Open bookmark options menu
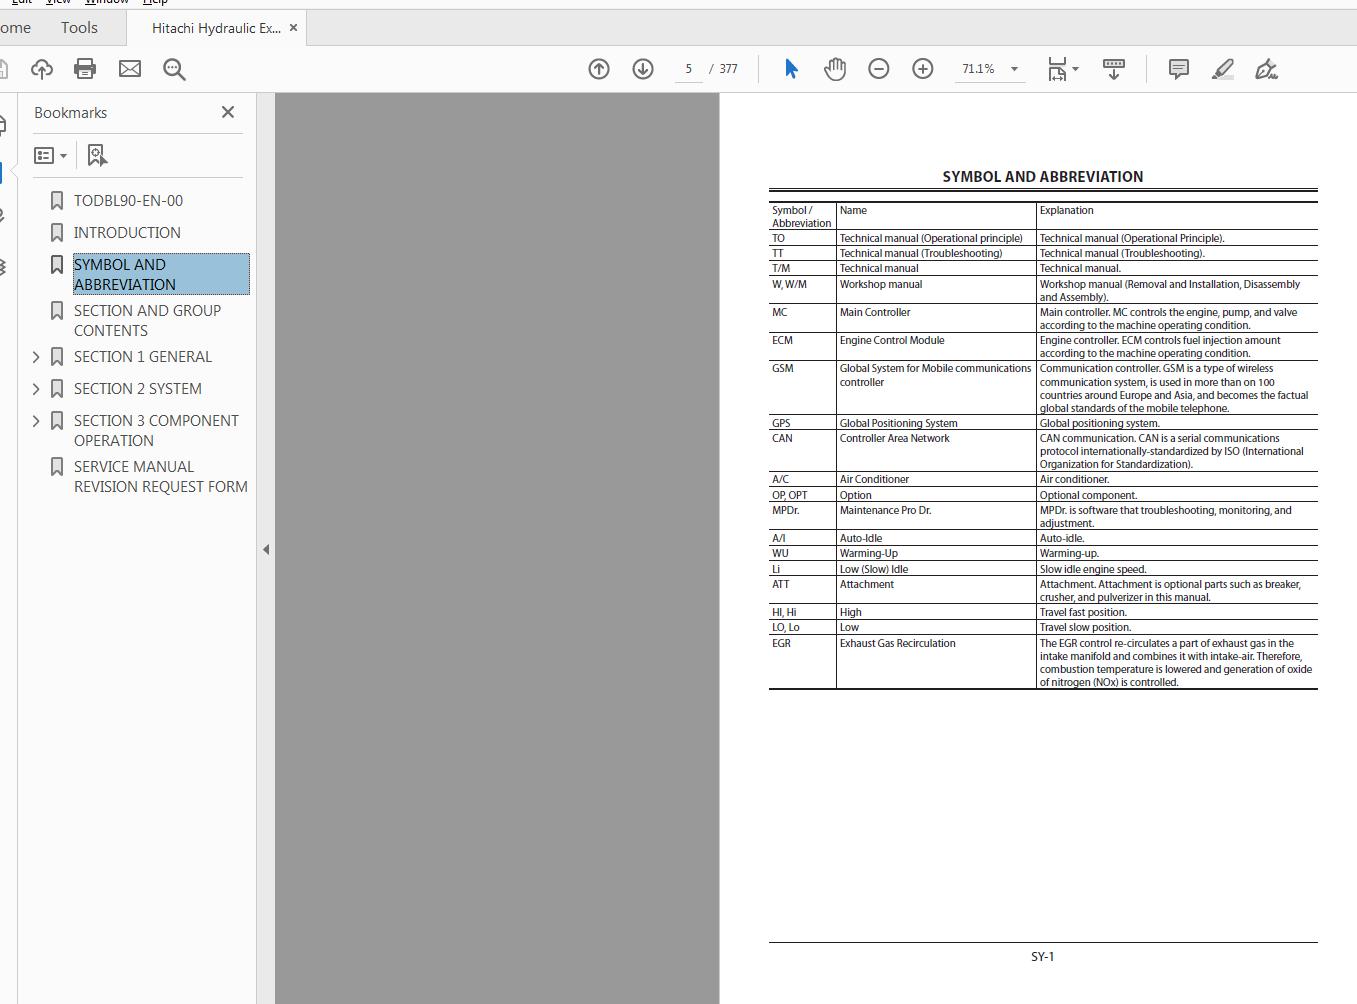Image resolution: width=1357 pixels, height=1004 pixels. tap(50, 156)
